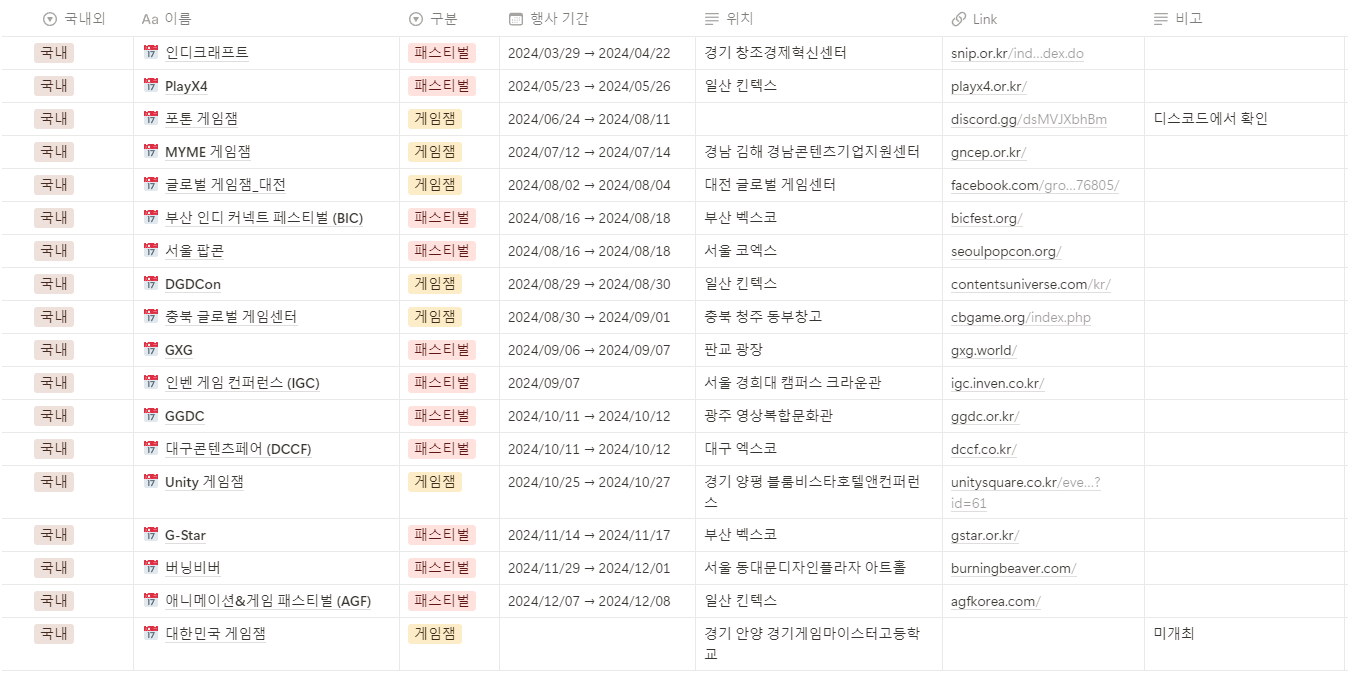Click date 2024/09/07 in IGC row
Screen dimensions: 1348x673
[x=544, y=383]
